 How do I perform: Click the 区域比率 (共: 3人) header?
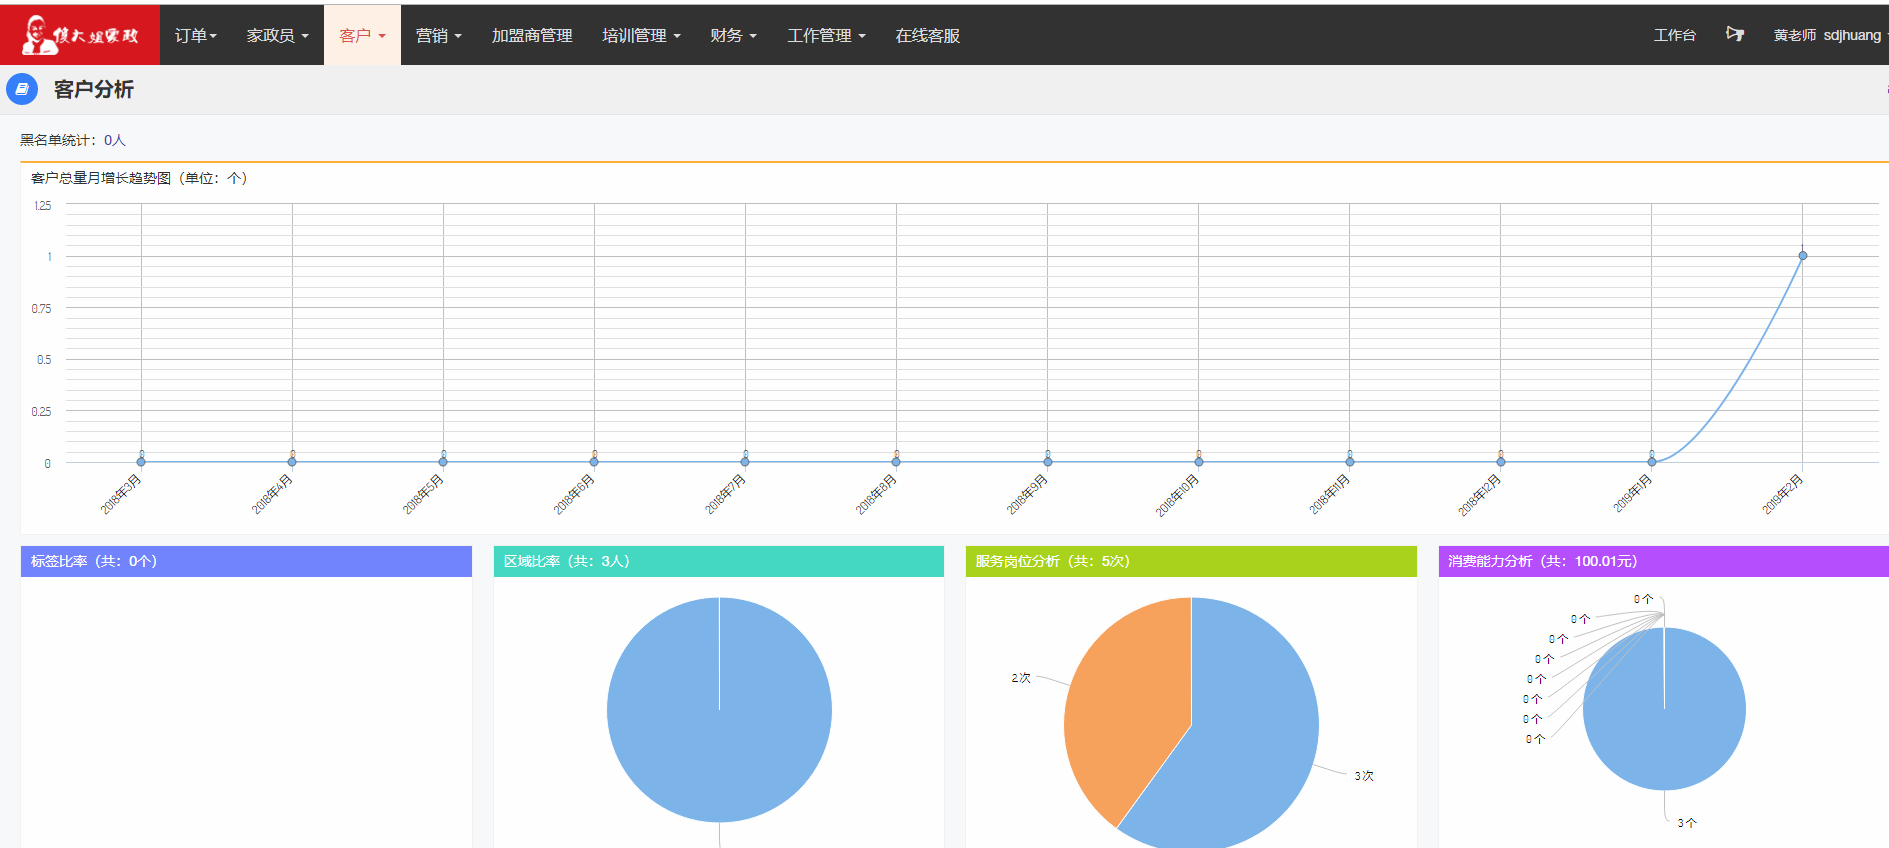pyautogui.click(x=719, y=561)
